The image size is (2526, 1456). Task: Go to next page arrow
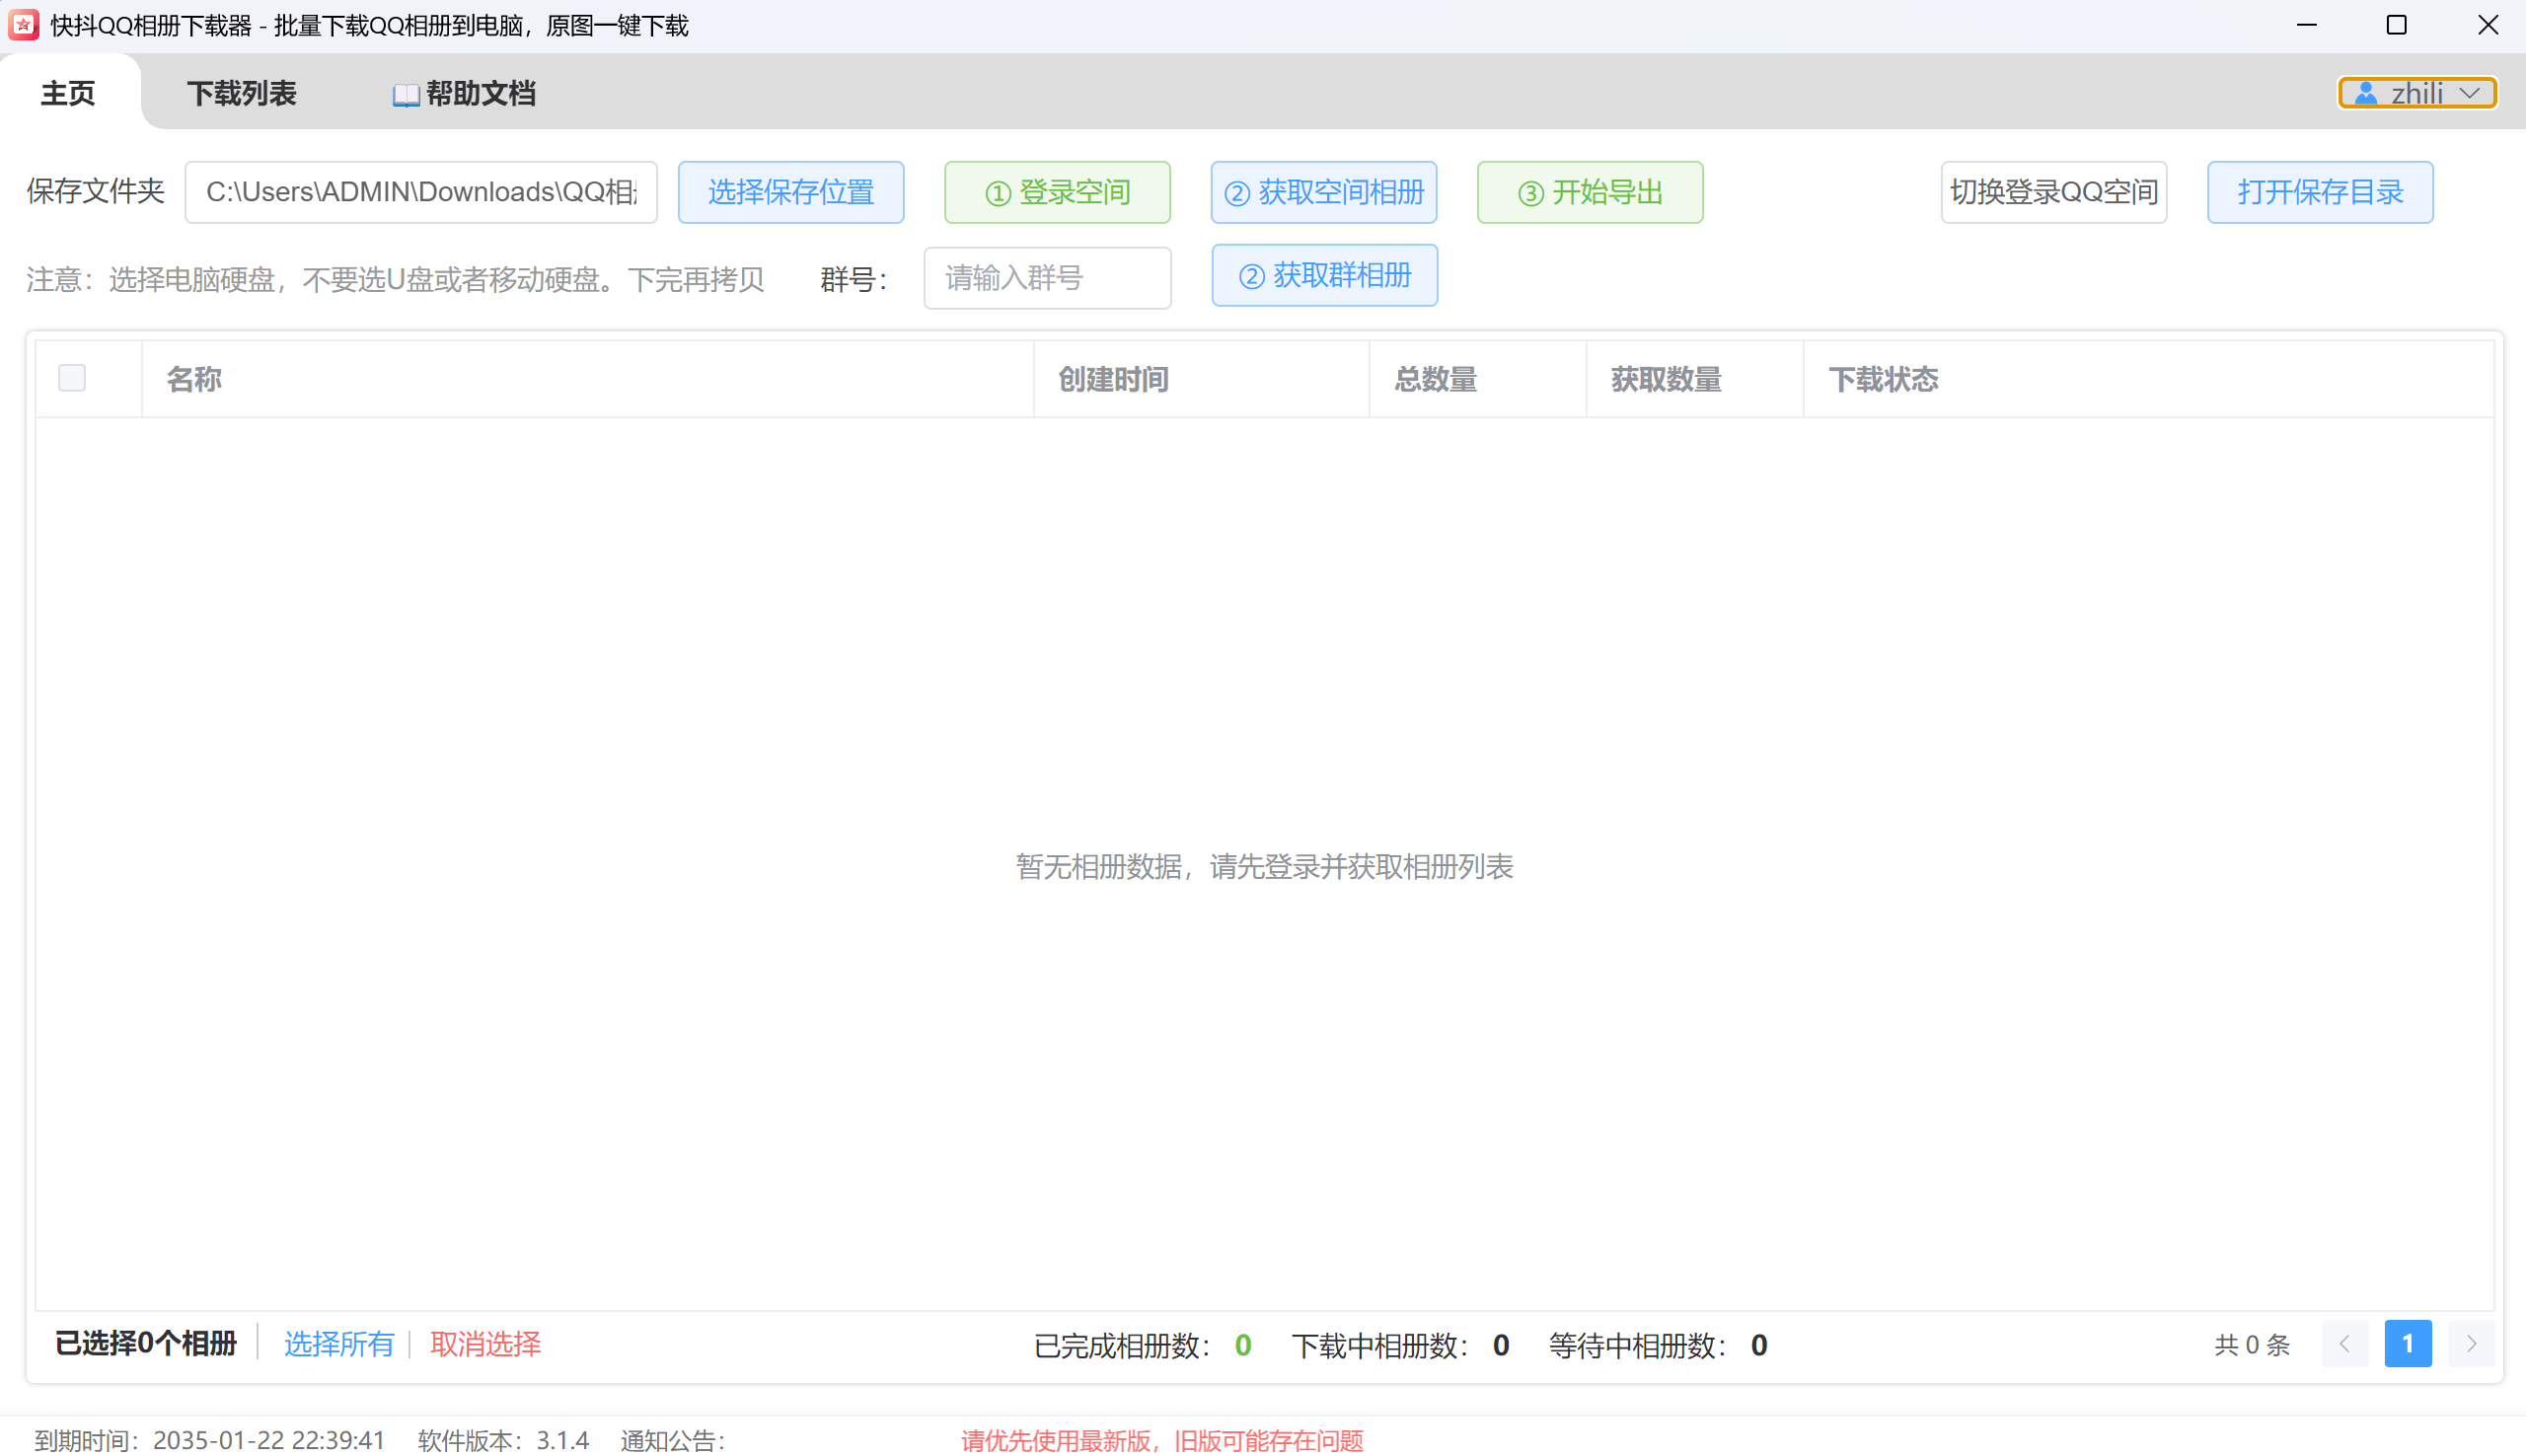tap(2471, 1344)
